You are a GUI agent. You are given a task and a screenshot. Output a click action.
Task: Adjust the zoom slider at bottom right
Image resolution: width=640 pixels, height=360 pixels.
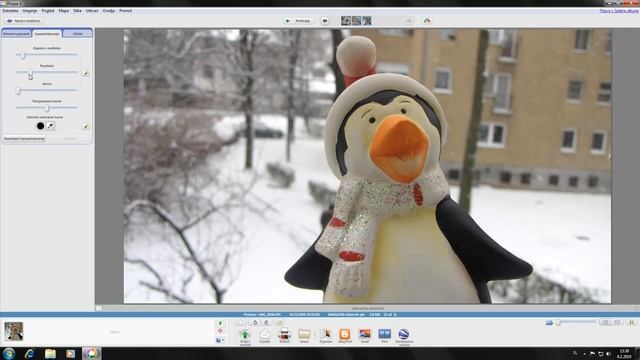(x=576, y=322)
